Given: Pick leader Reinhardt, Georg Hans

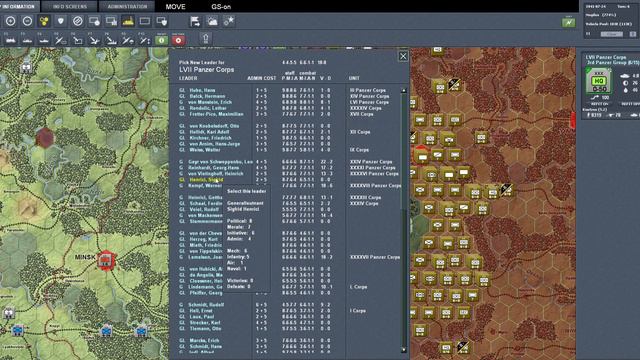Looking at the screenshot, I should click(213, 168).
